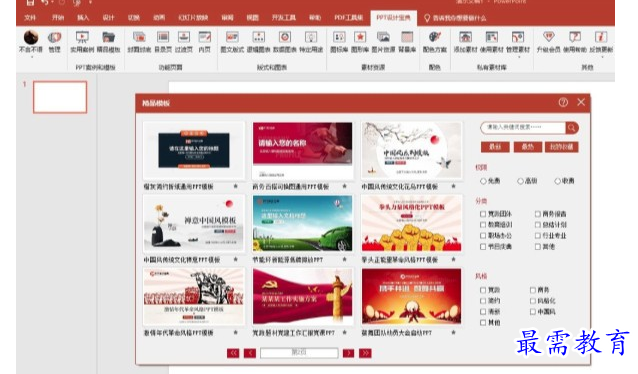This screenshot has height=374, width=638.
Task: Check the 商务报告 category checkbox
Action: click(538, 214)
